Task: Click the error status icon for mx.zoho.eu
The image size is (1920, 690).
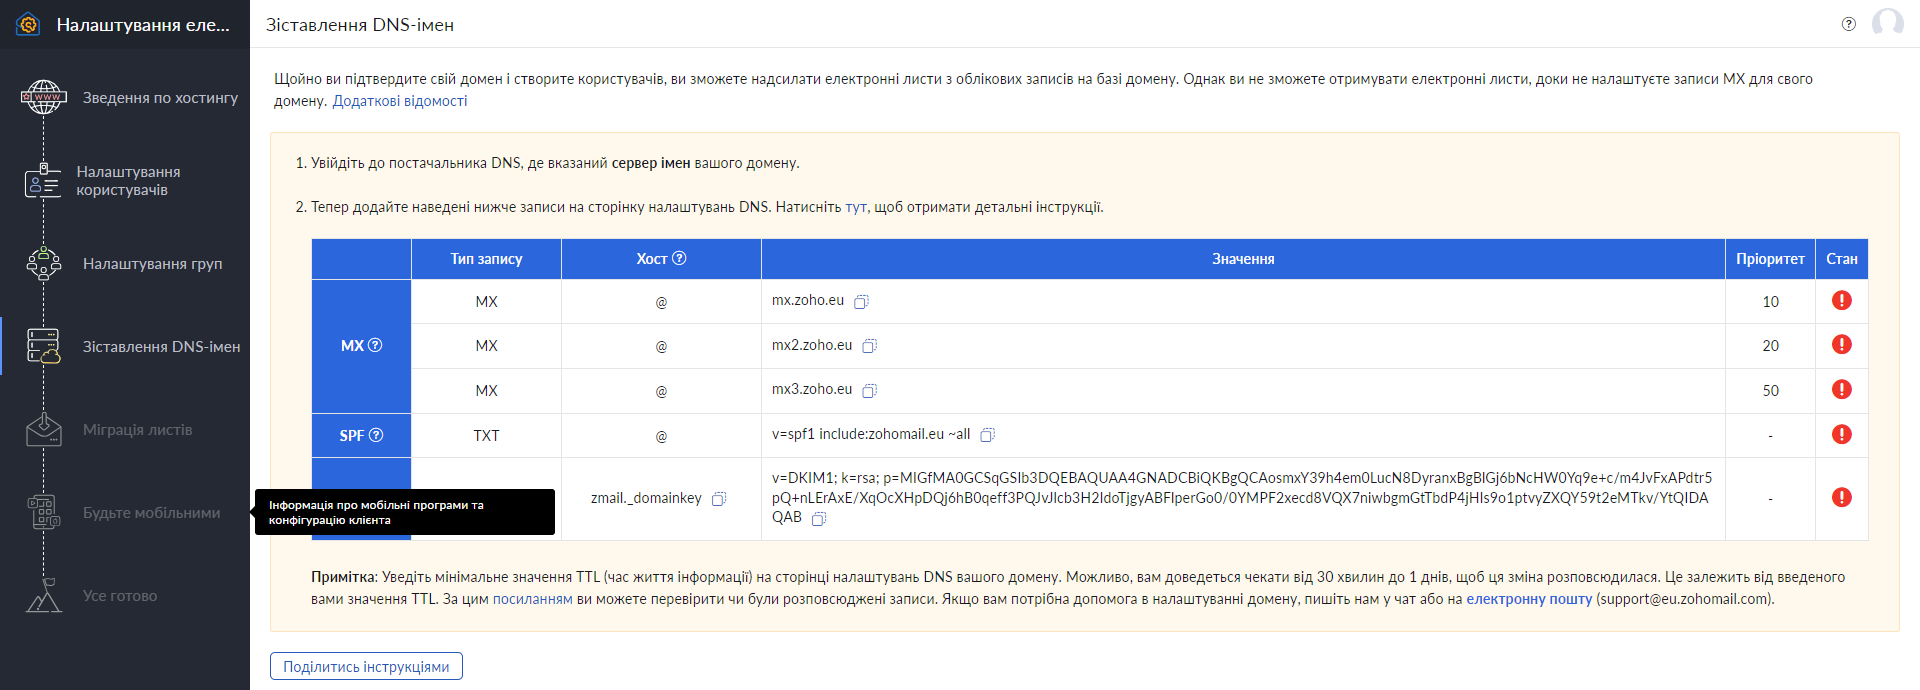Action: coord(1841,301)
